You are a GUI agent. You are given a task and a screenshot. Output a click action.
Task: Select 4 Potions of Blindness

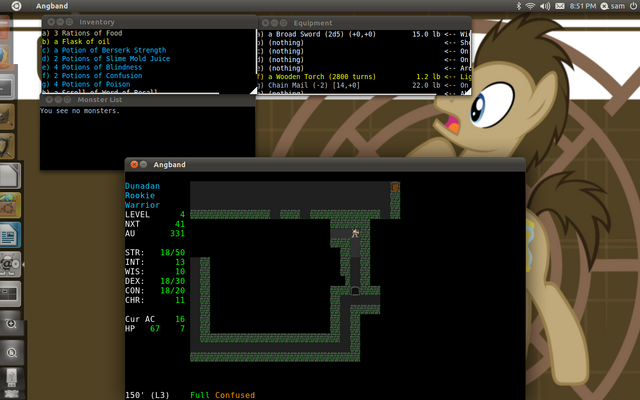tap(92, 67)
